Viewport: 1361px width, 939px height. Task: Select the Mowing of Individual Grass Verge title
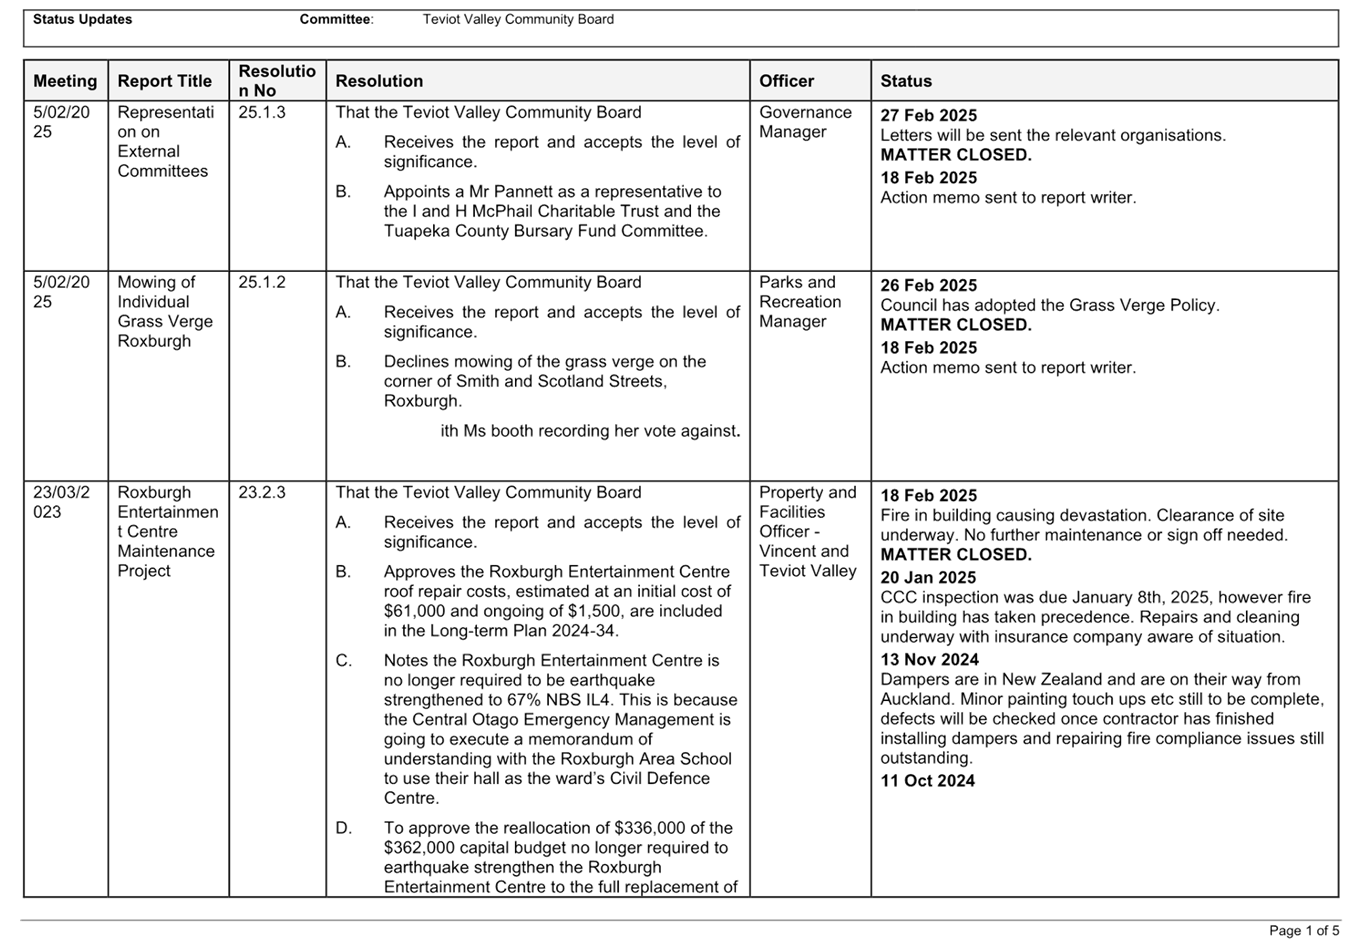(164, 311)
